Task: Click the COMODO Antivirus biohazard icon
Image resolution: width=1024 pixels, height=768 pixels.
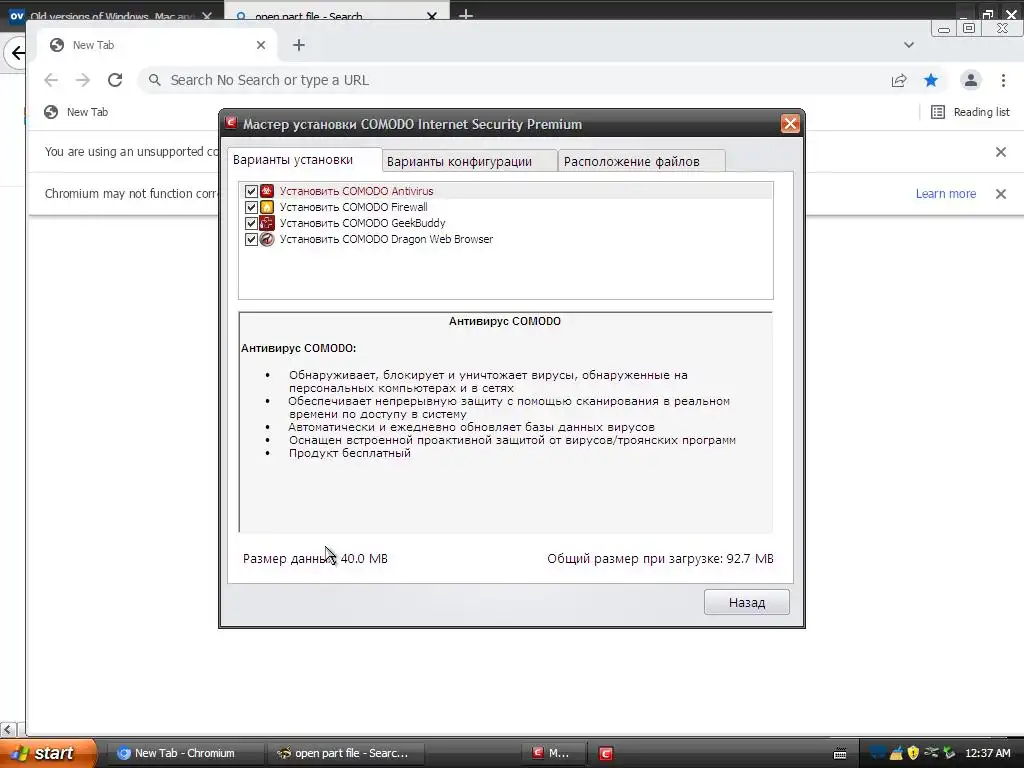Action: coord(266,191)
